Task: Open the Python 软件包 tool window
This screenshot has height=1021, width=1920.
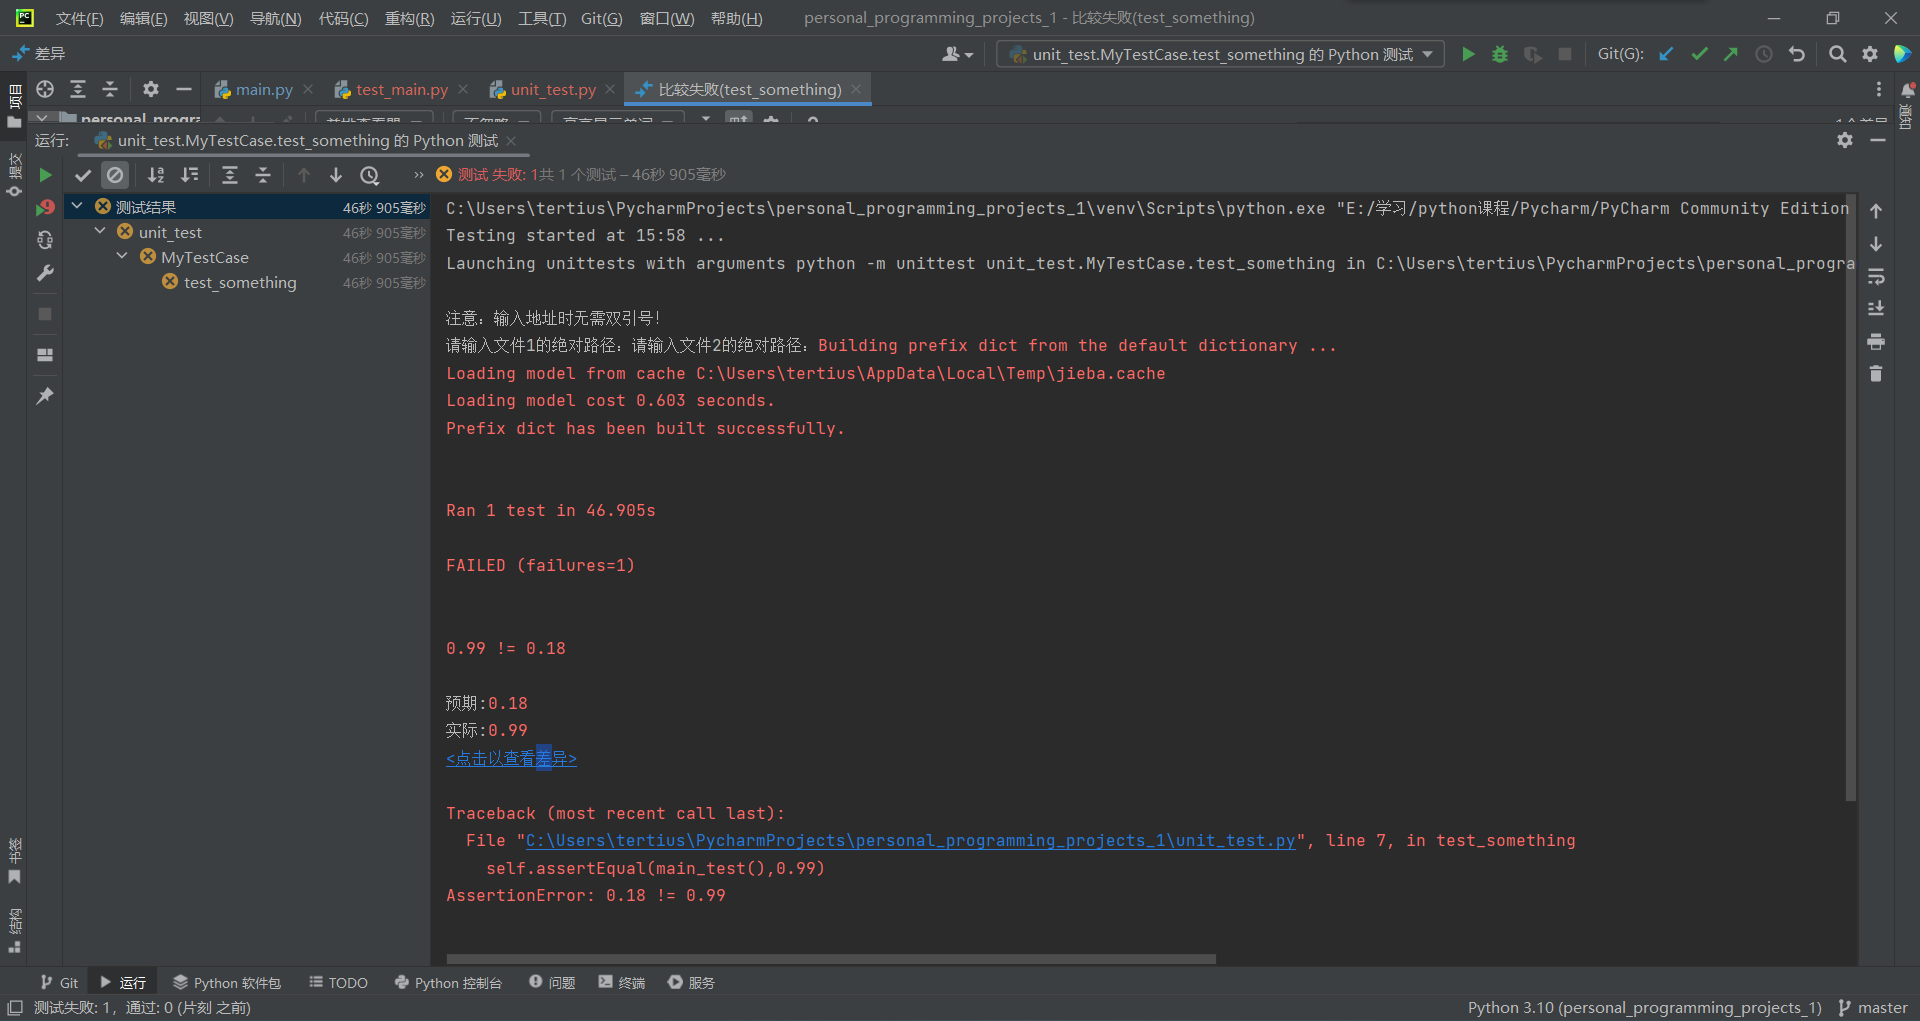Action: click(227, 983)
